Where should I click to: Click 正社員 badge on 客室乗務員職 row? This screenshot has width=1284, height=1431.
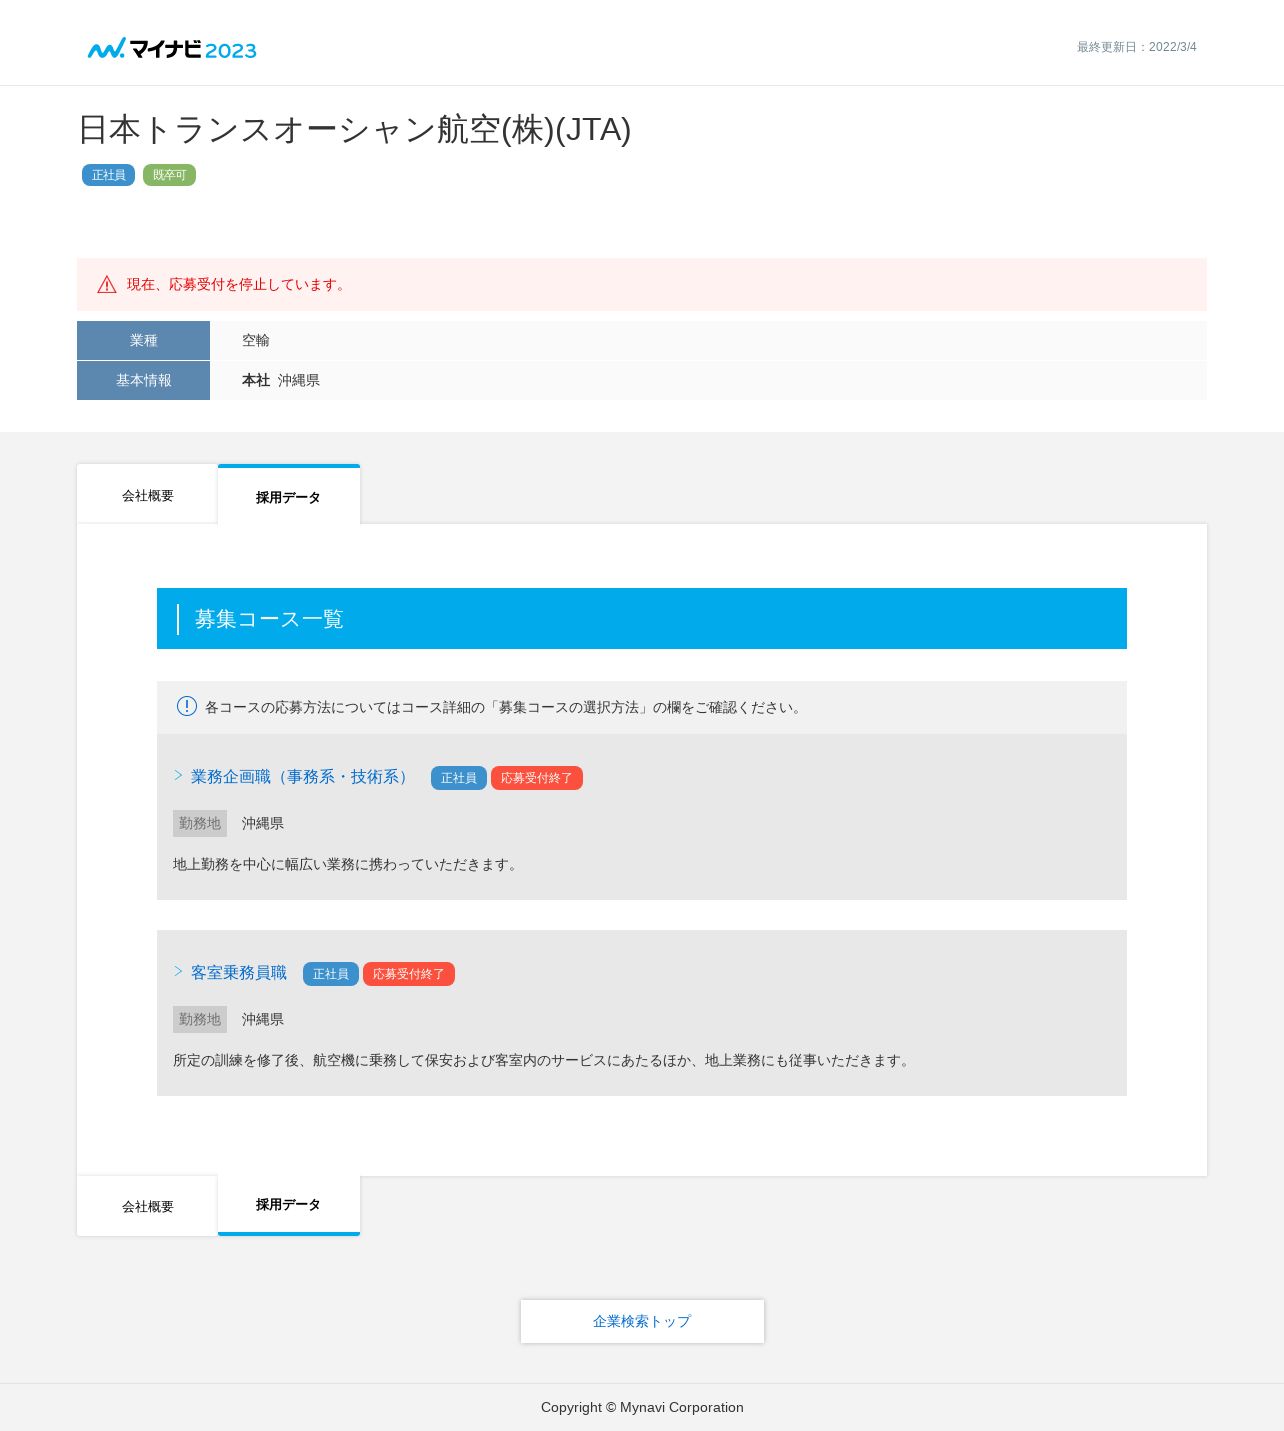pos(331,974)
